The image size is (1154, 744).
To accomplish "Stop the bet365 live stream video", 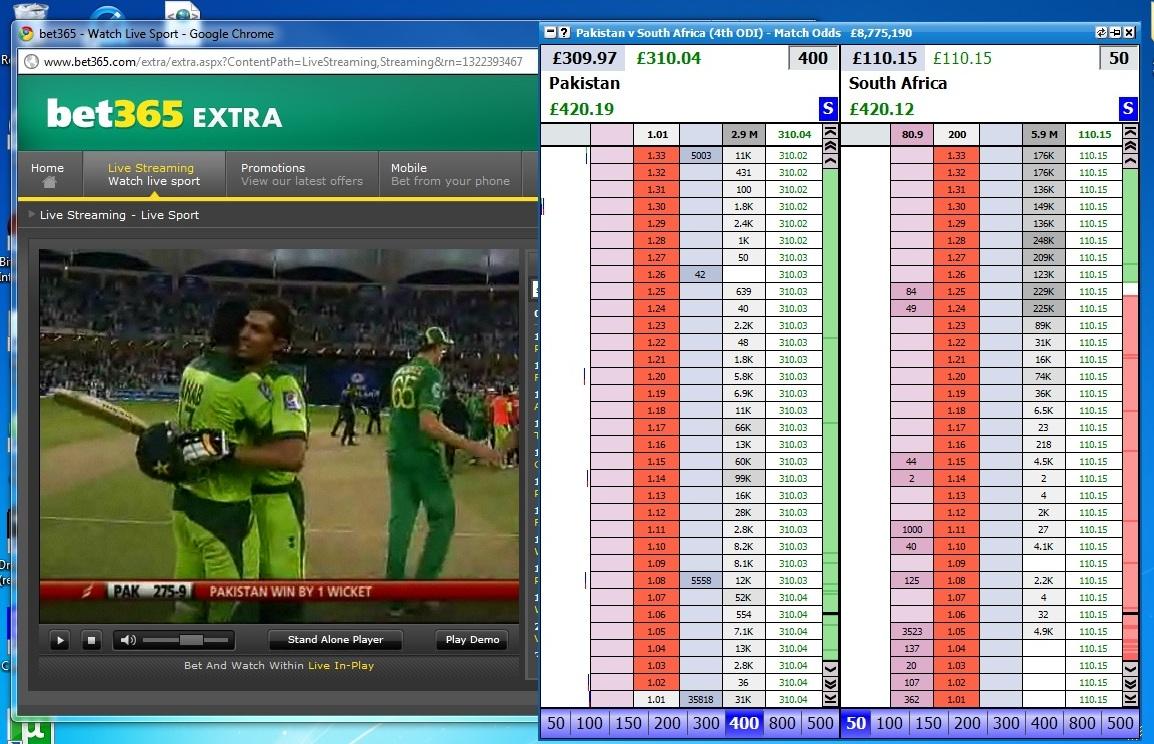I will [x=91, y=640].
